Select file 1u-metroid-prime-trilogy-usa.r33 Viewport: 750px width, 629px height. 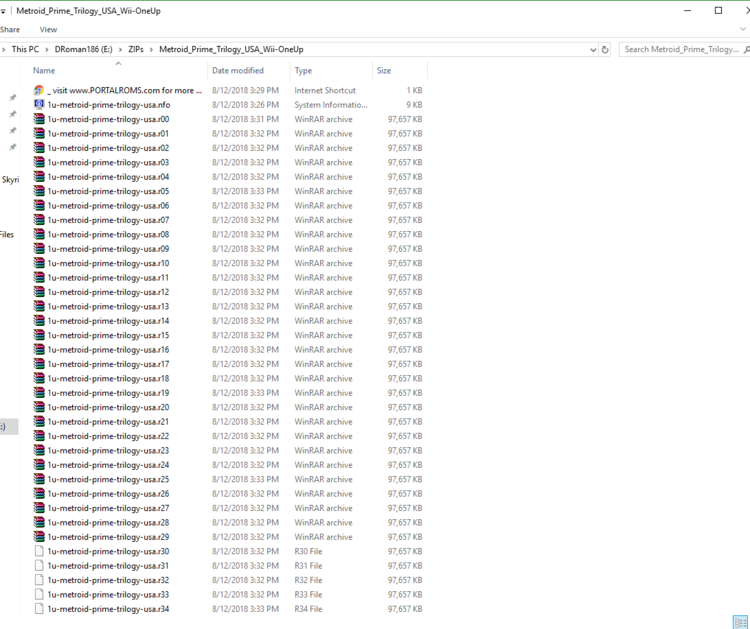pyautogui.click(x=108, y=595)
